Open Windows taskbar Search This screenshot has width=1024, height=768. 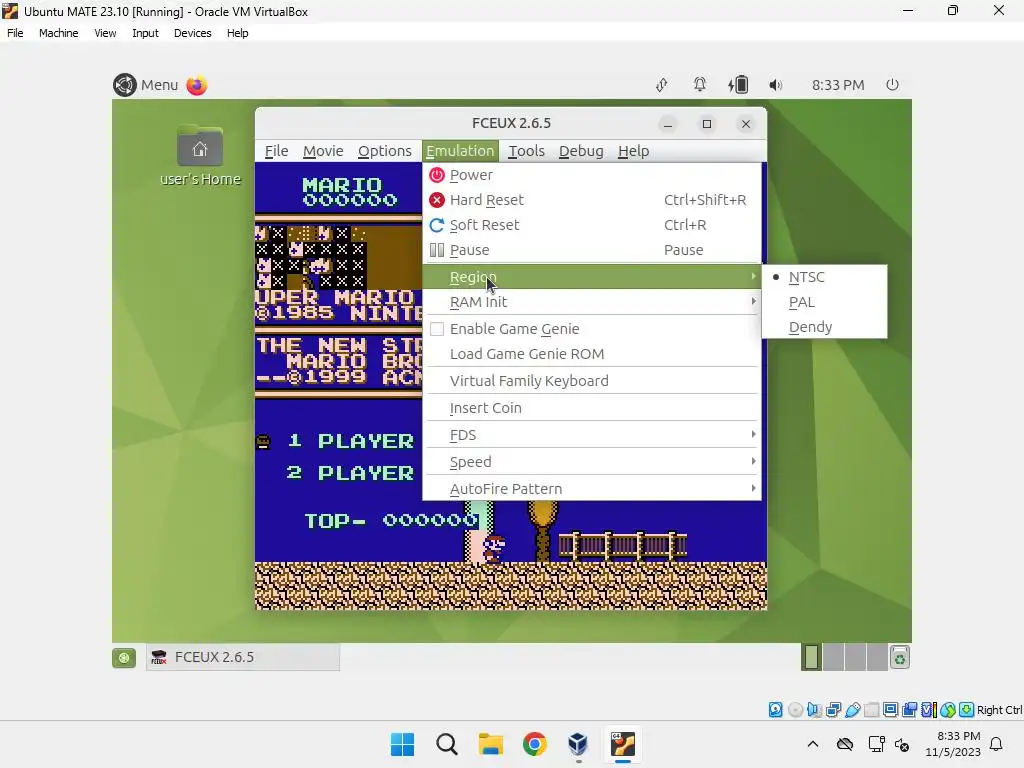[447, 744]
